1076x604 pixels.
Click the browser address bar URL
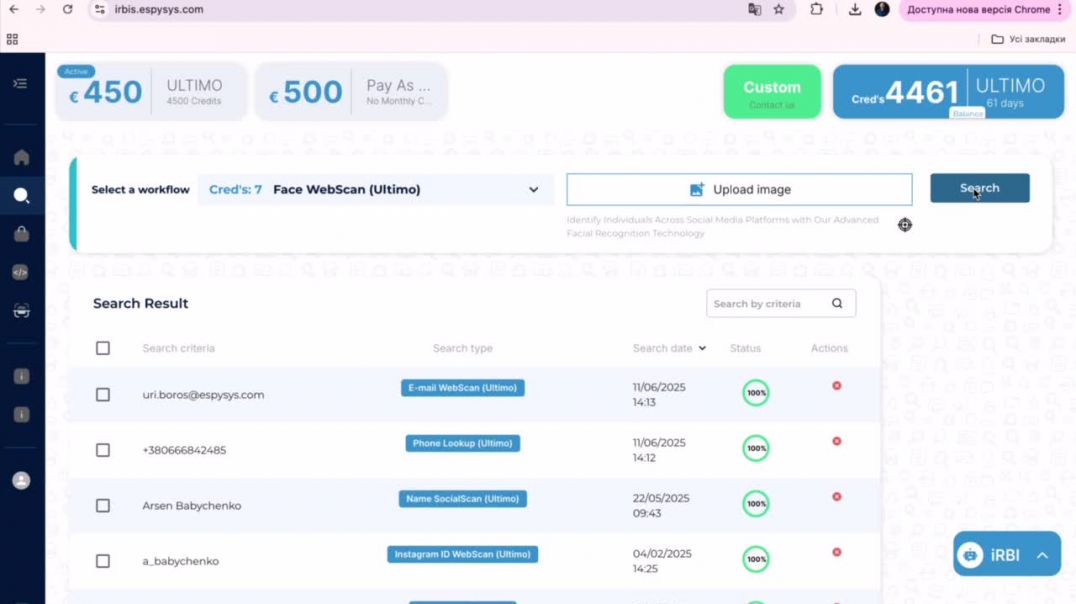coord(159,10)
